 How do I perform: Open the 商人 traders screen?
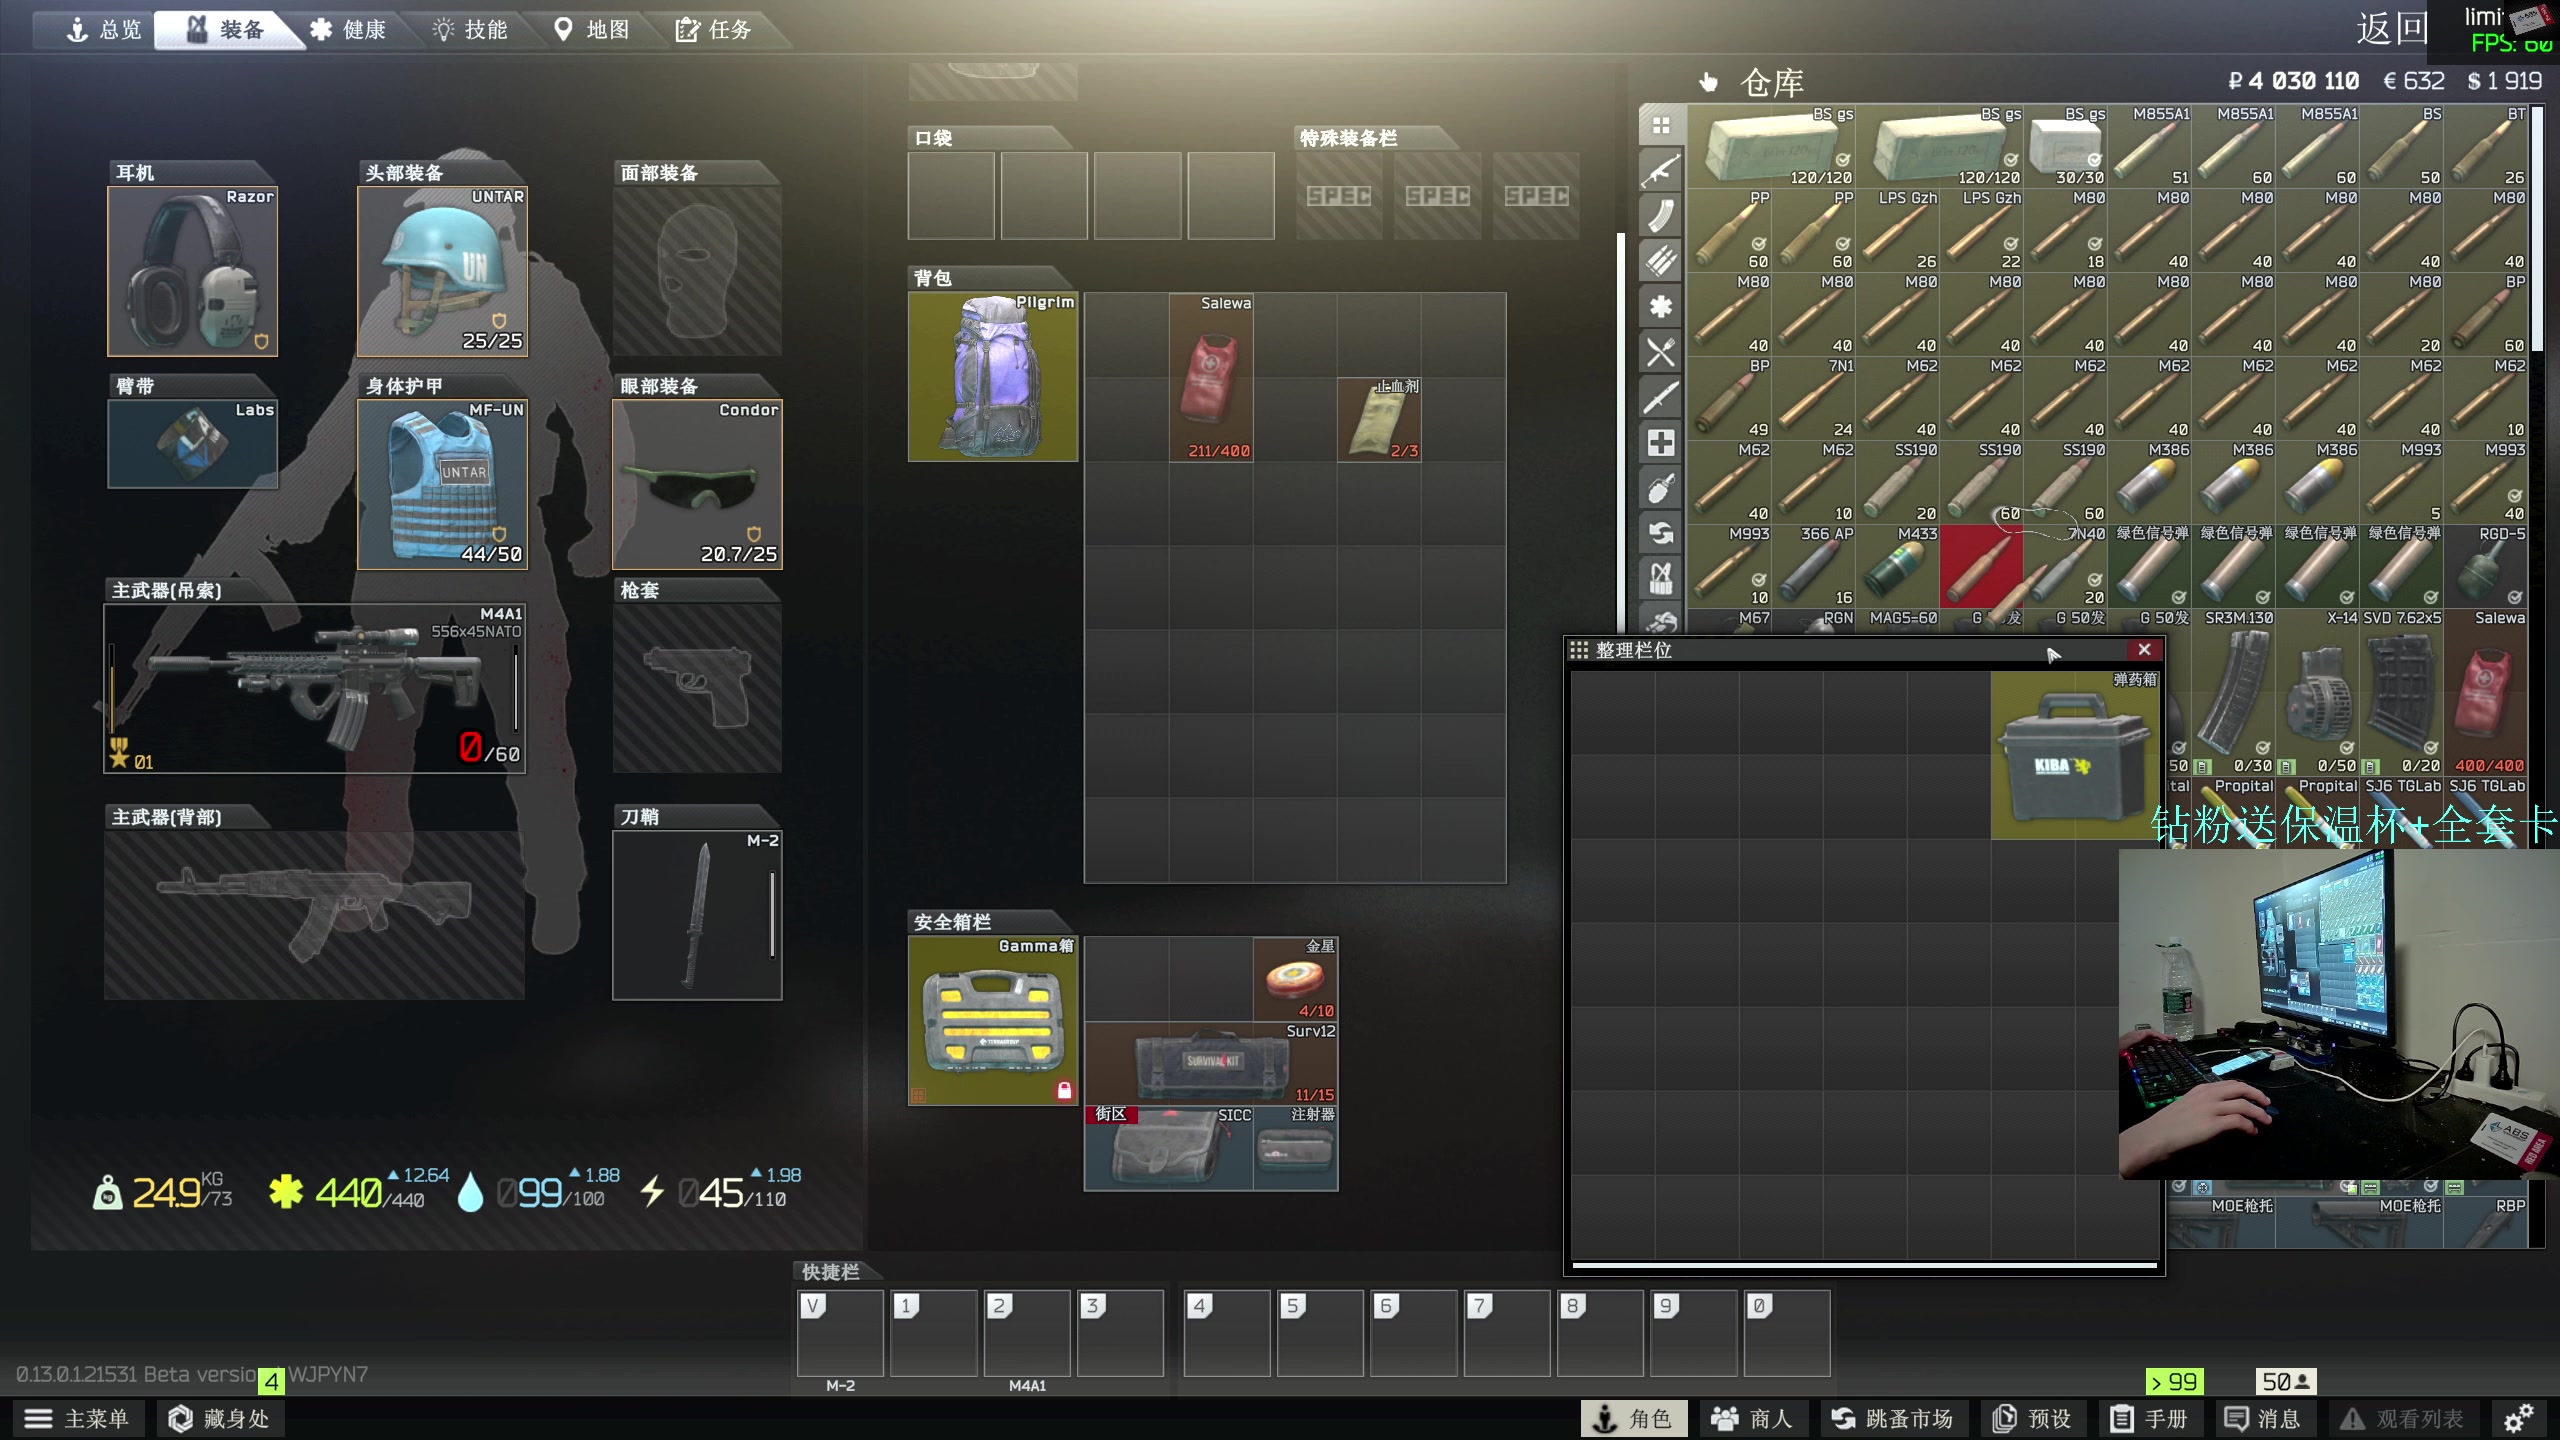pos(1752,1418)
